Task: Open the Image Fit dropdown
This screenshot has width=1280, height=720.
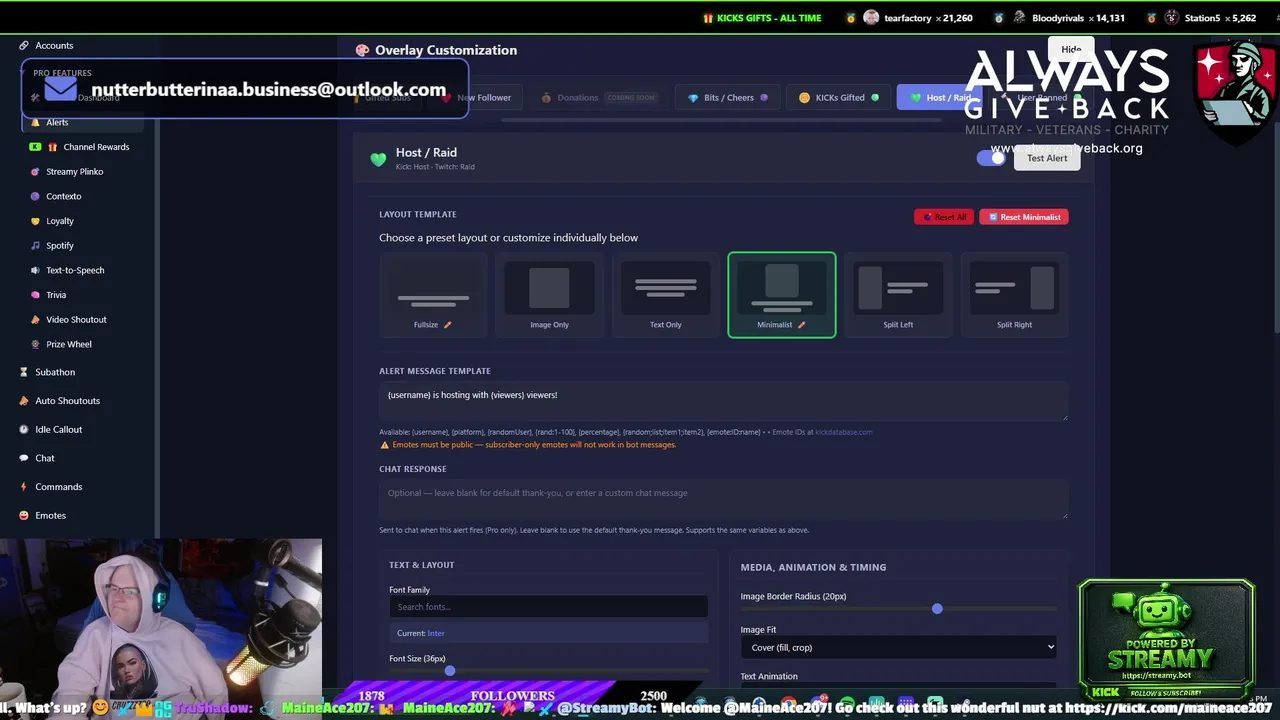Action: 898,647
